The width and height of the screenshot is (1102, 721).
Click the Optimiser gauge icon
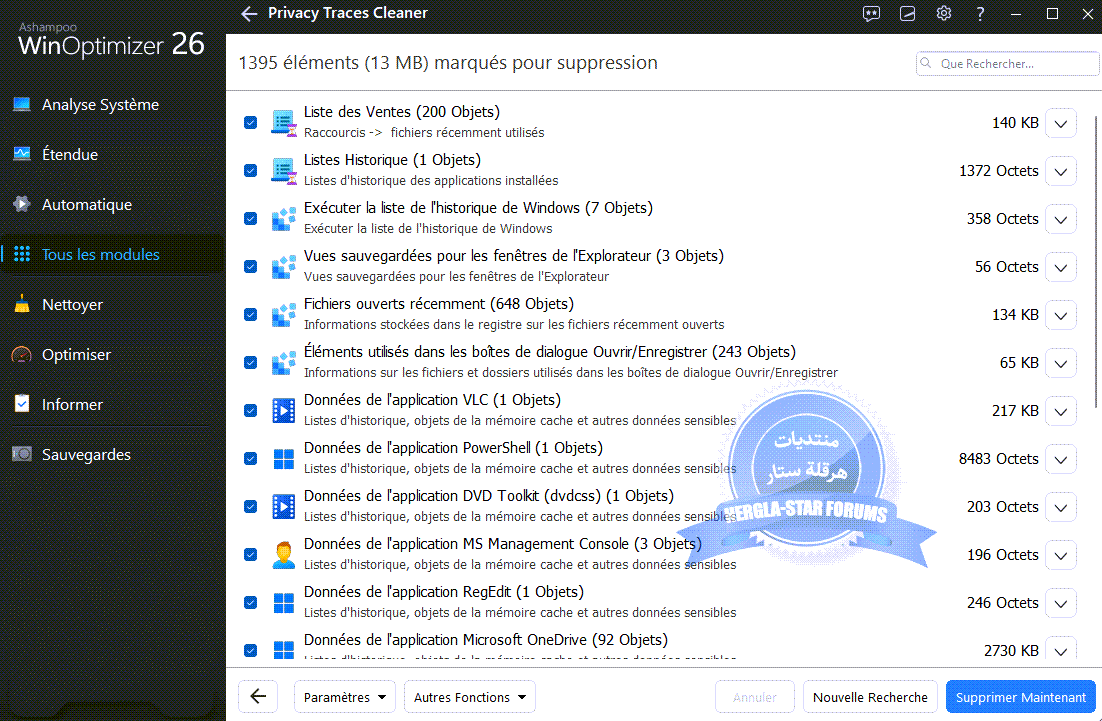[x=22, y=354]
